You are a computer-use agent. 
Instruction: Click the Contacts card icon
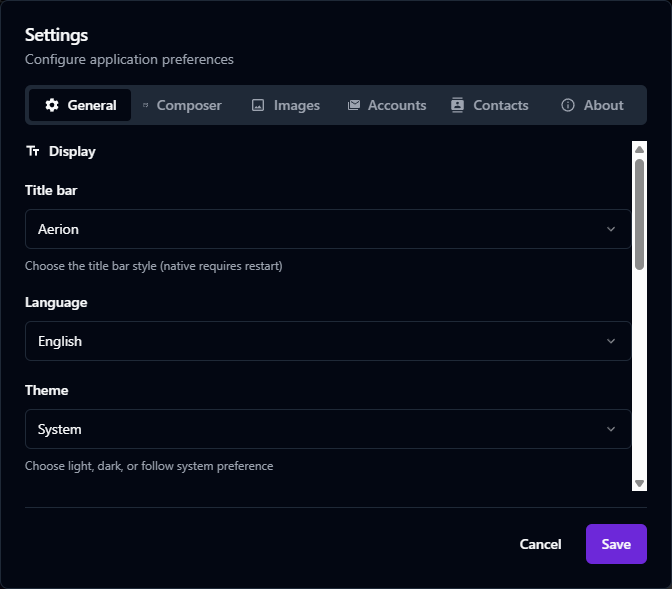tap(458, 105)
